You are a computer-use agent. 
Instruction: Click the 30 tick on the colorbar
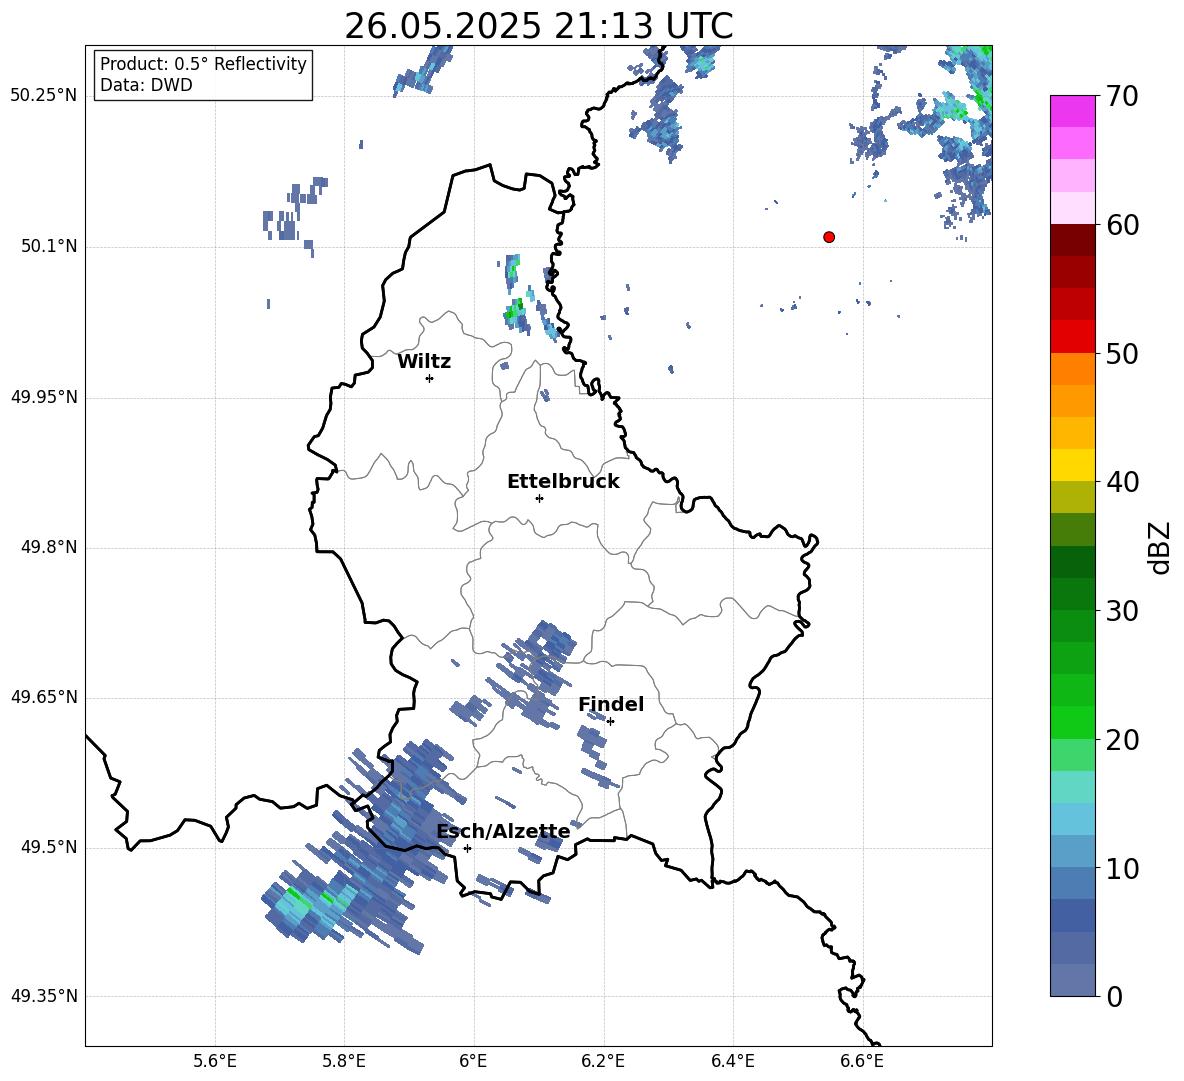click(x=1122, y=611)
